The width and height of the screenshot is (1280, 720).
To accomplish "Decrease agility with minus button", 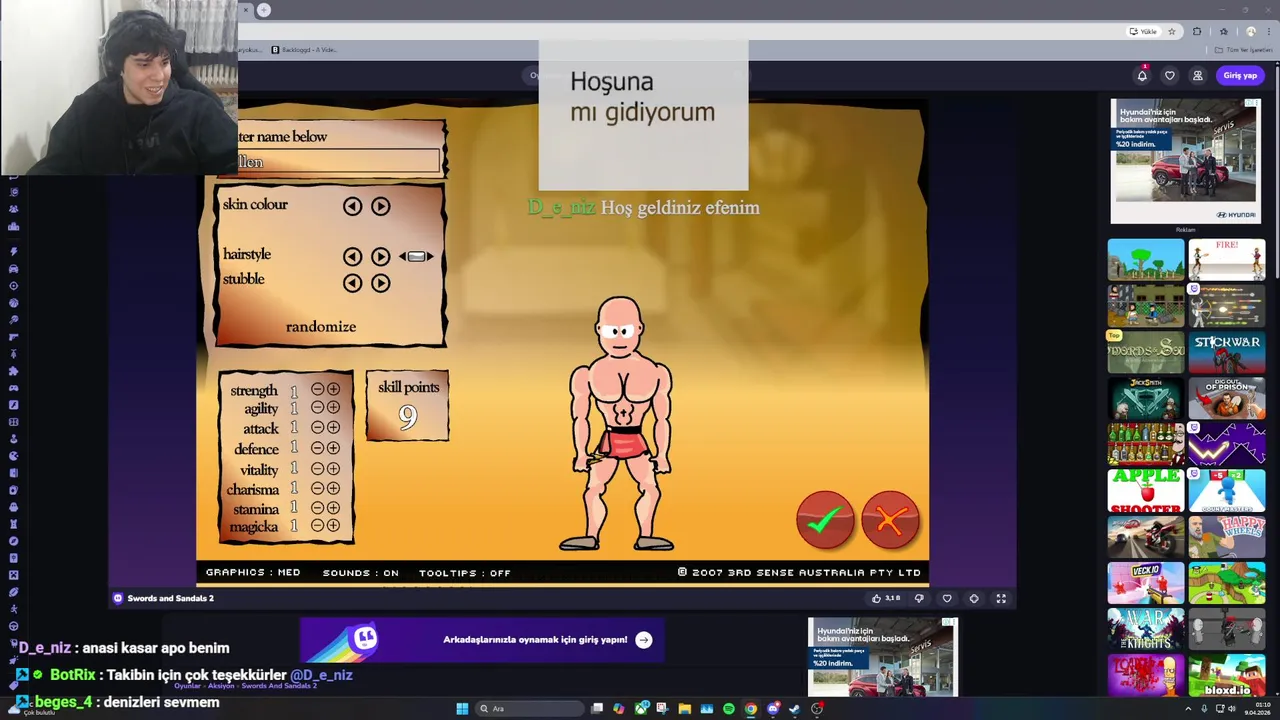I will coord(318,407).
